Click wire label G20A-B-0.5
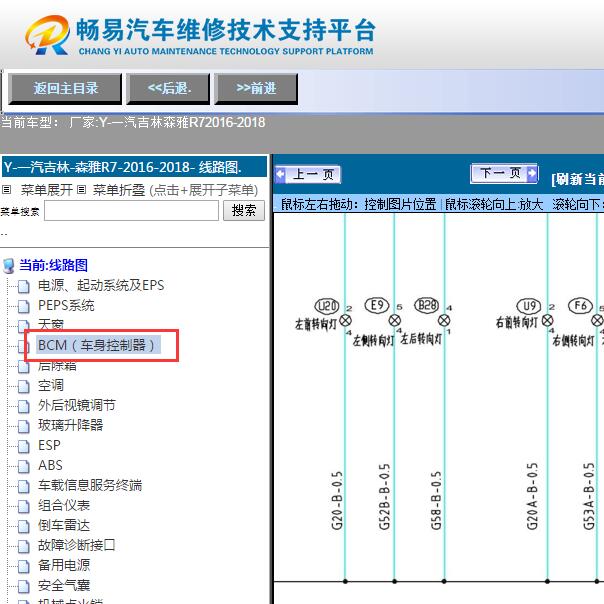This screenshot has width=604, height=604. (x=532, y=497)
